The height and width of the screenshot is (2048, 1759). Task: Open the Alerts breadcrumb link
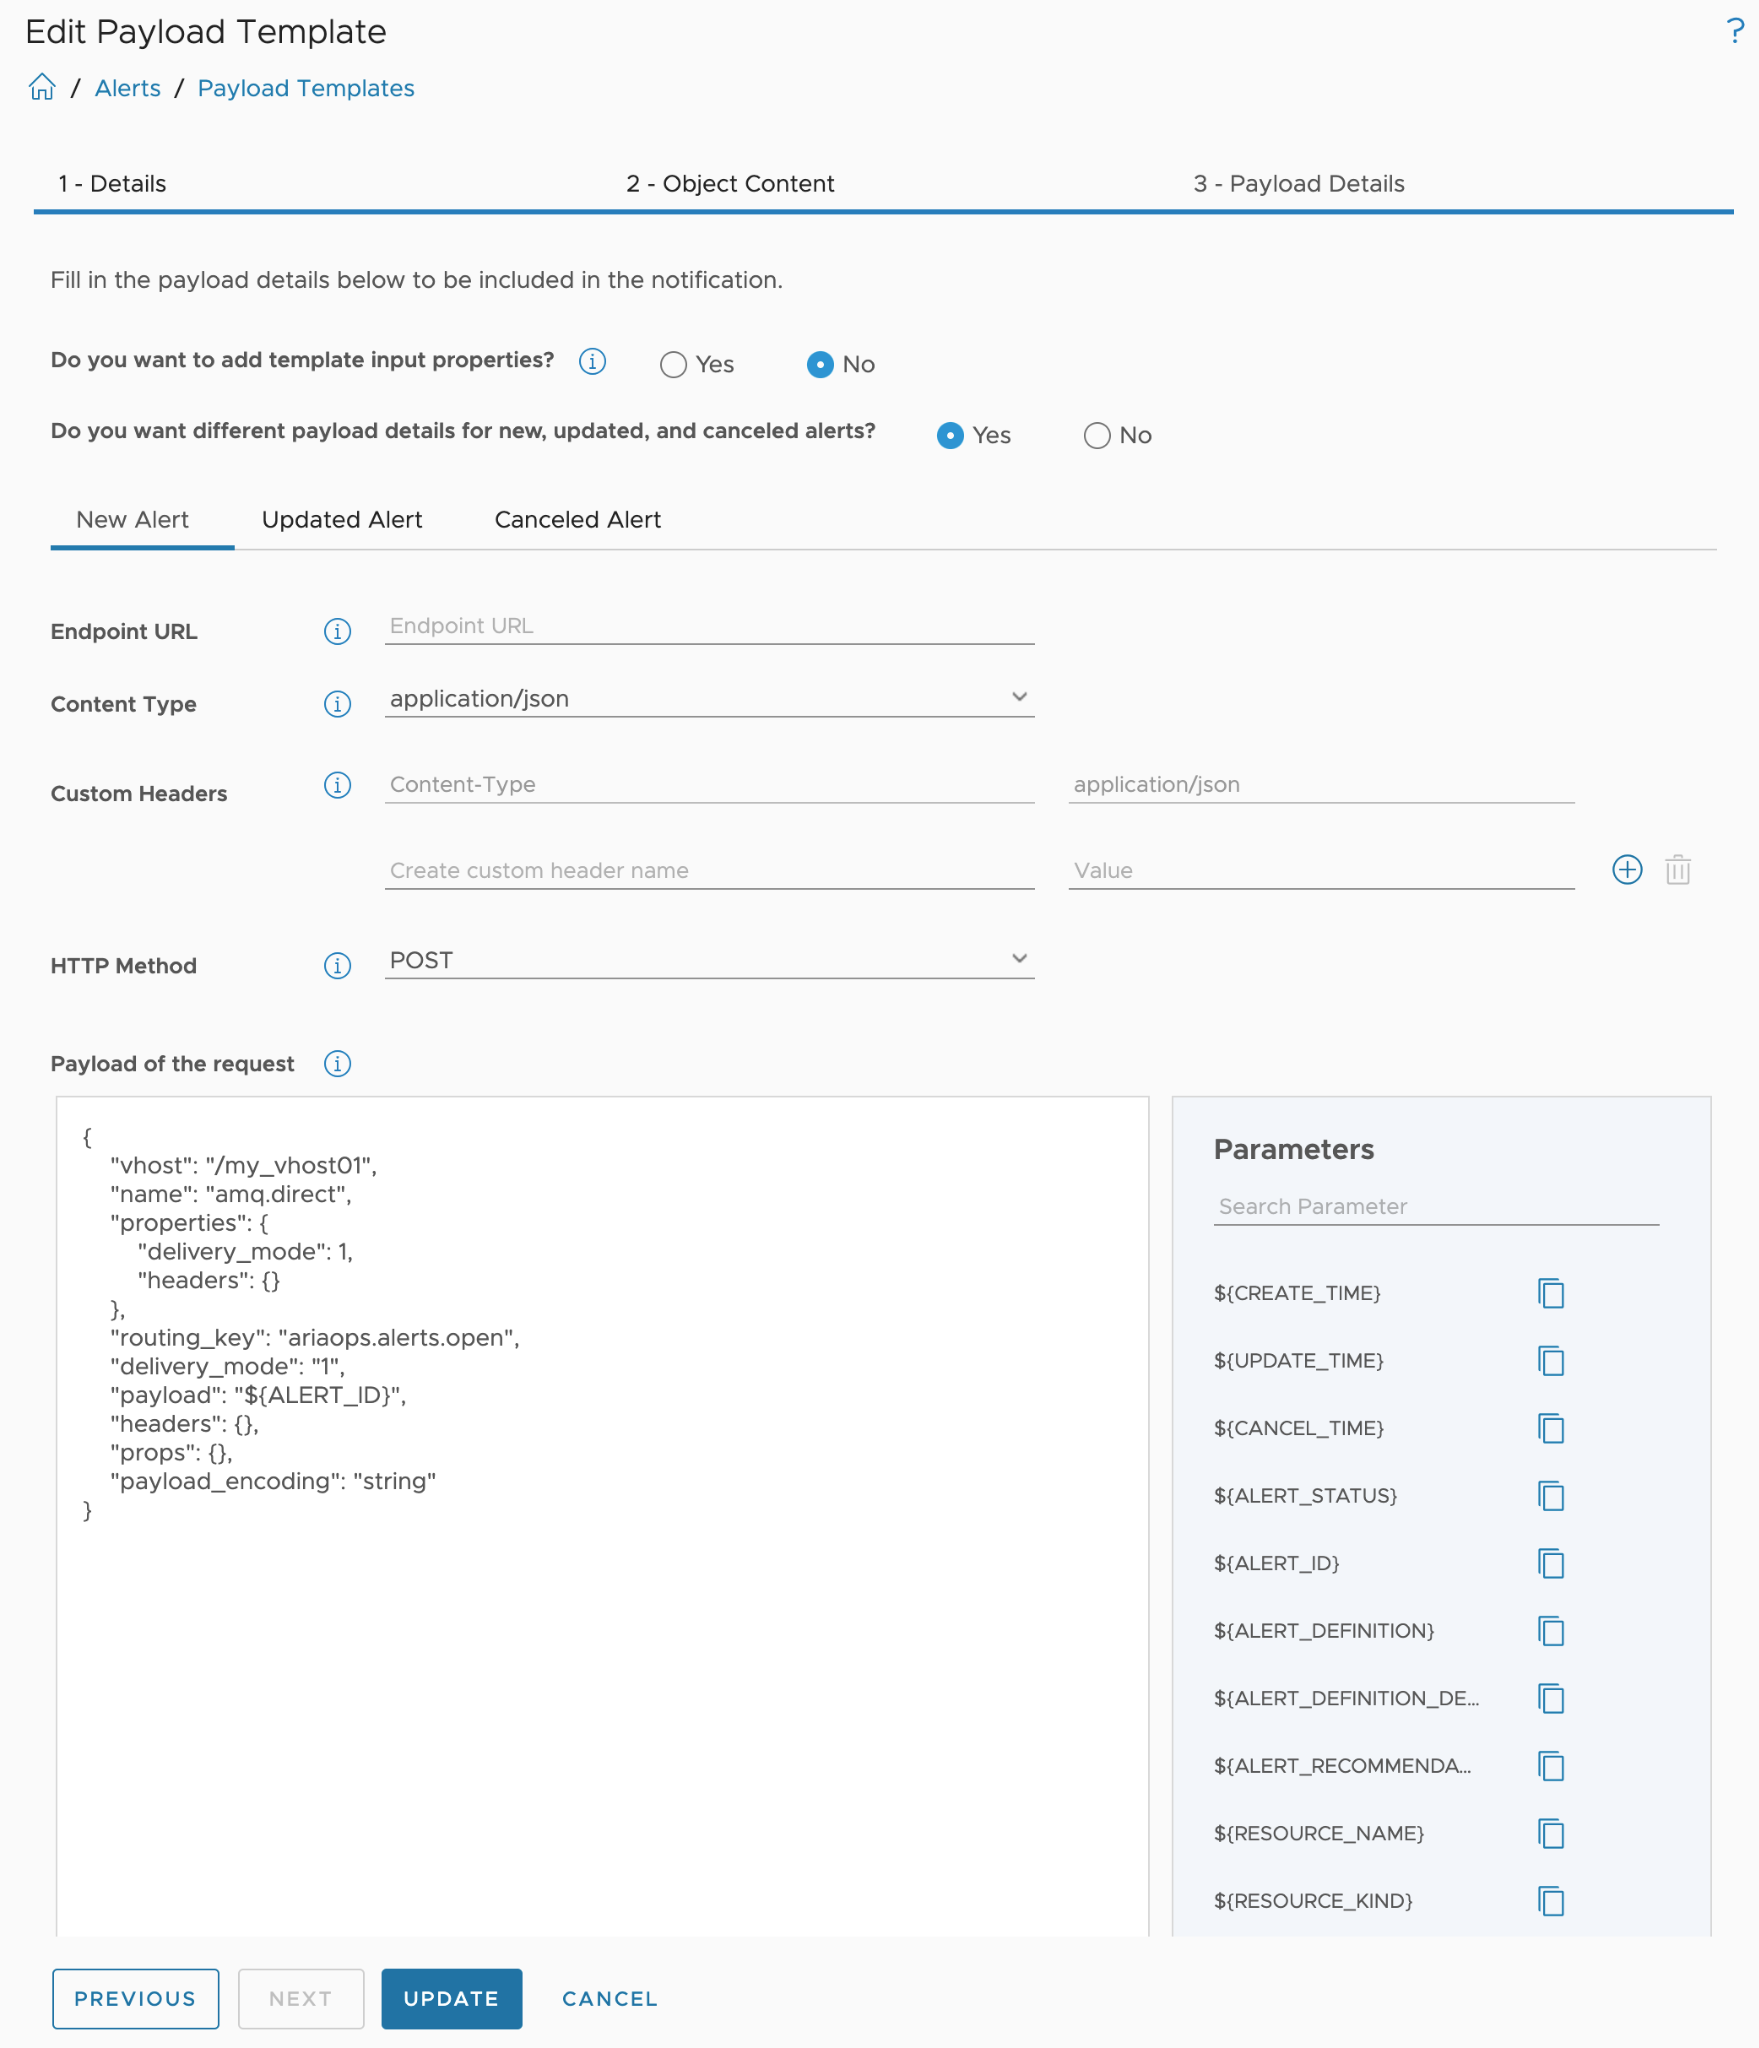point(128,88)
